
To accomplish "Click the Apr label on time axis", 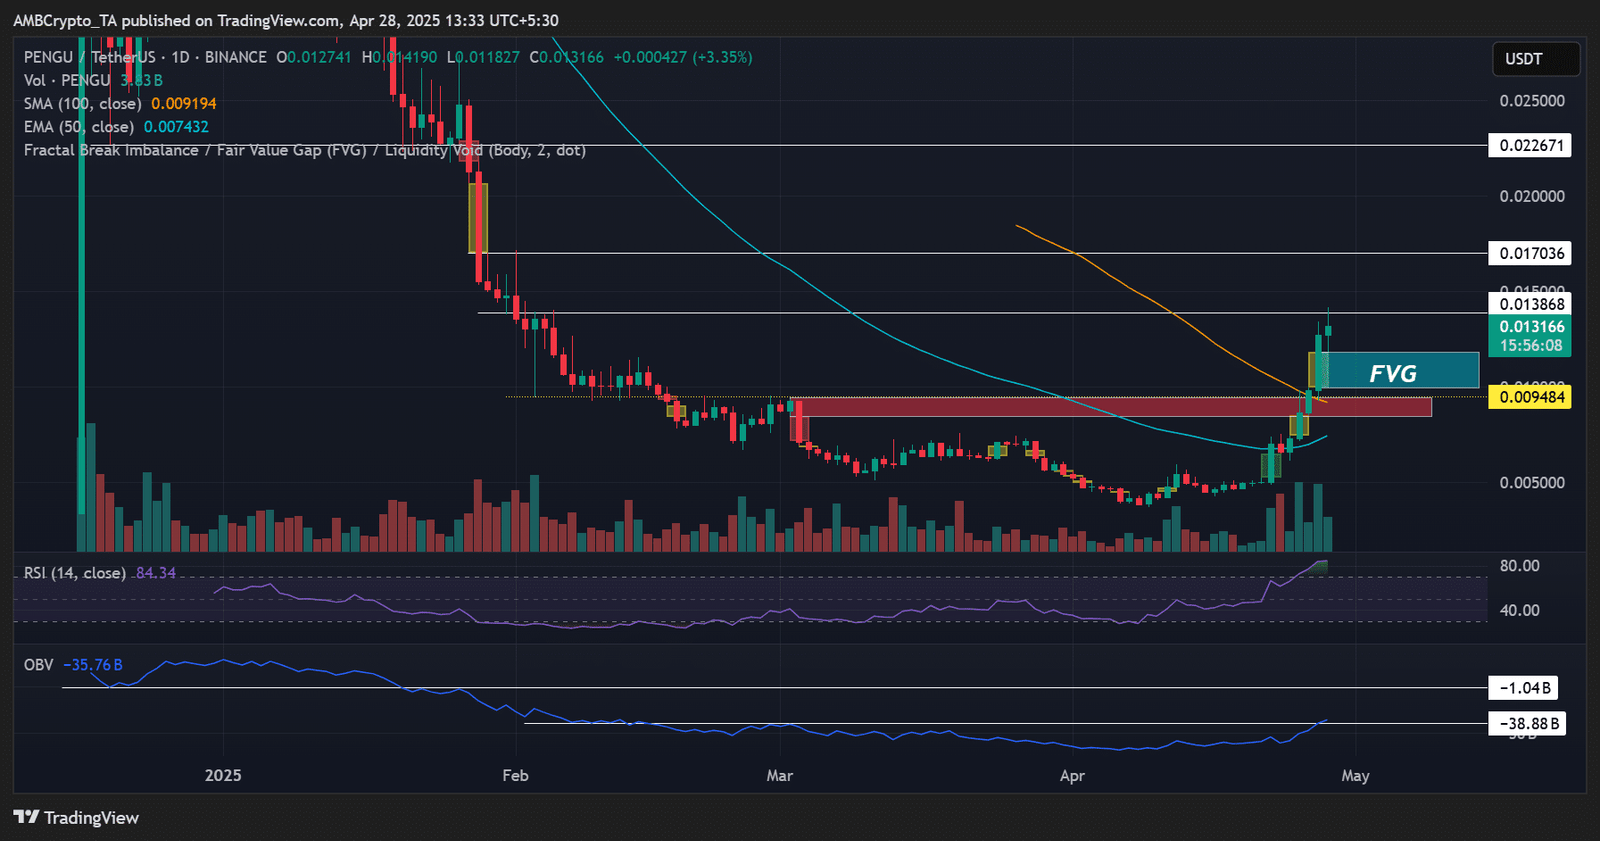I will click(x=1072, y=776).
